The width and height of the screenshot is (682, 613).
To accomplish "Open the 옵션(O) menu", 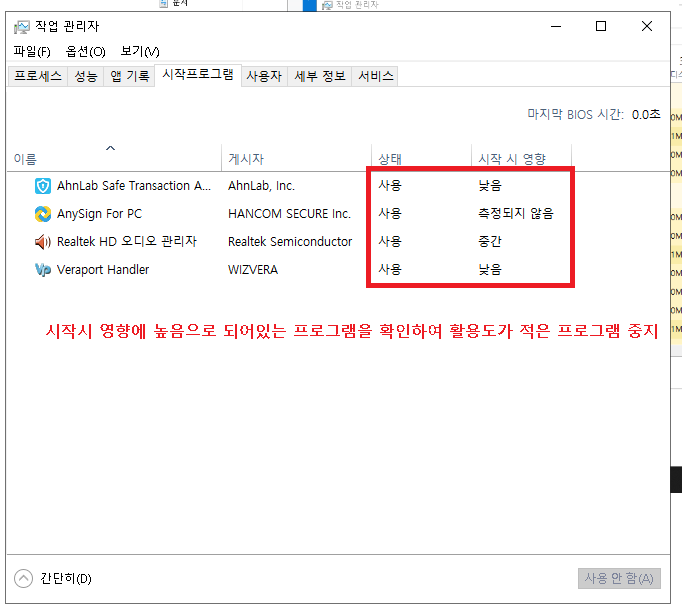I will pyautogui.click(x=85, y=52).
